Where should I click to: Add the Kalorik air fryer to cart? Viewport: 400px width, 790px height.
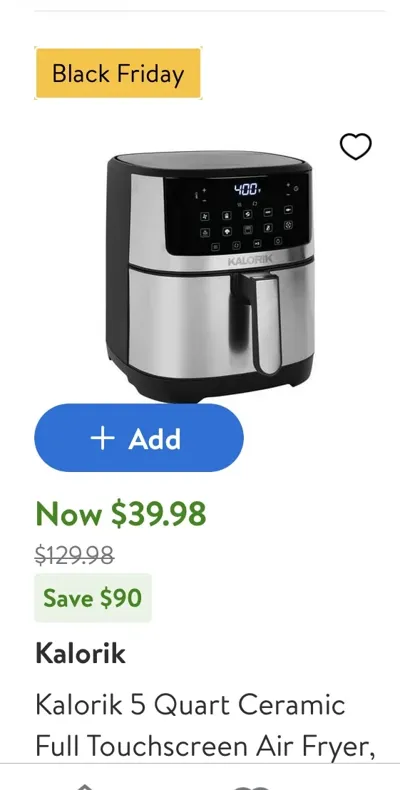point(139,438)
